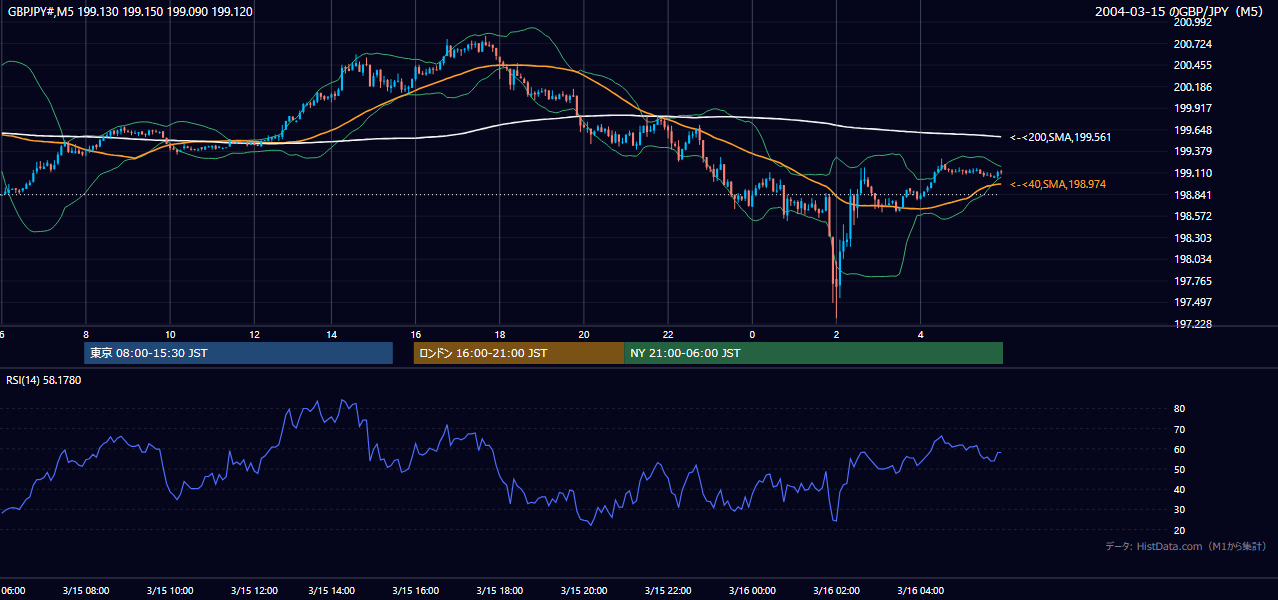Click the 3/15 14:00 time label
Screen dimensions: 1278x600
click(x=331, y=590)
